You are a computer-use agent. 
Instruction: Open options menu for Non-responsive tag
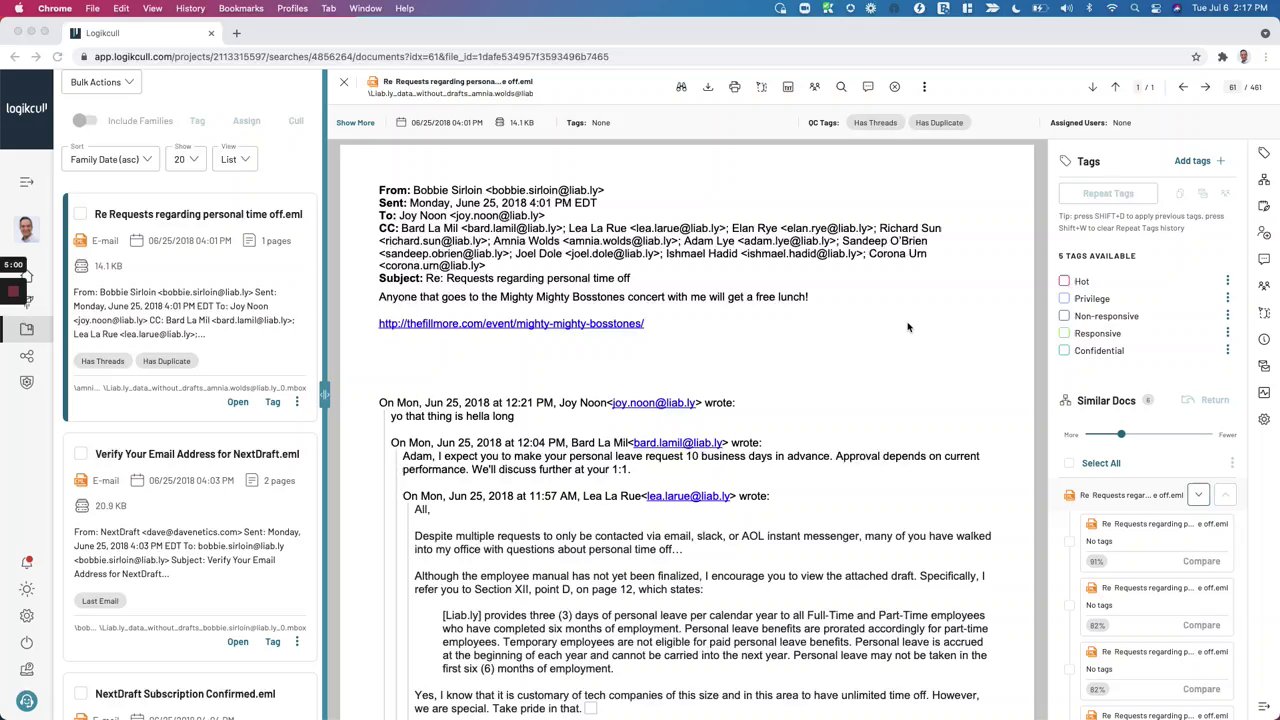(x=1228, y=316)
